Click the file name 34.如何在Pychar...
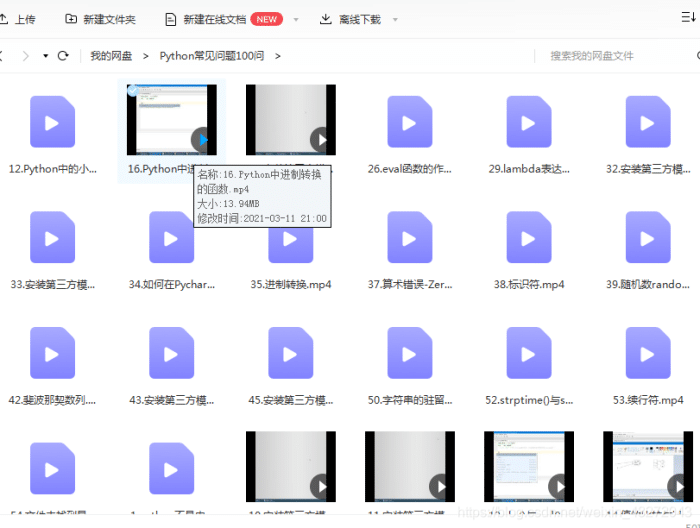This screenshot has width=700, height=528. [x=171, y=285]
